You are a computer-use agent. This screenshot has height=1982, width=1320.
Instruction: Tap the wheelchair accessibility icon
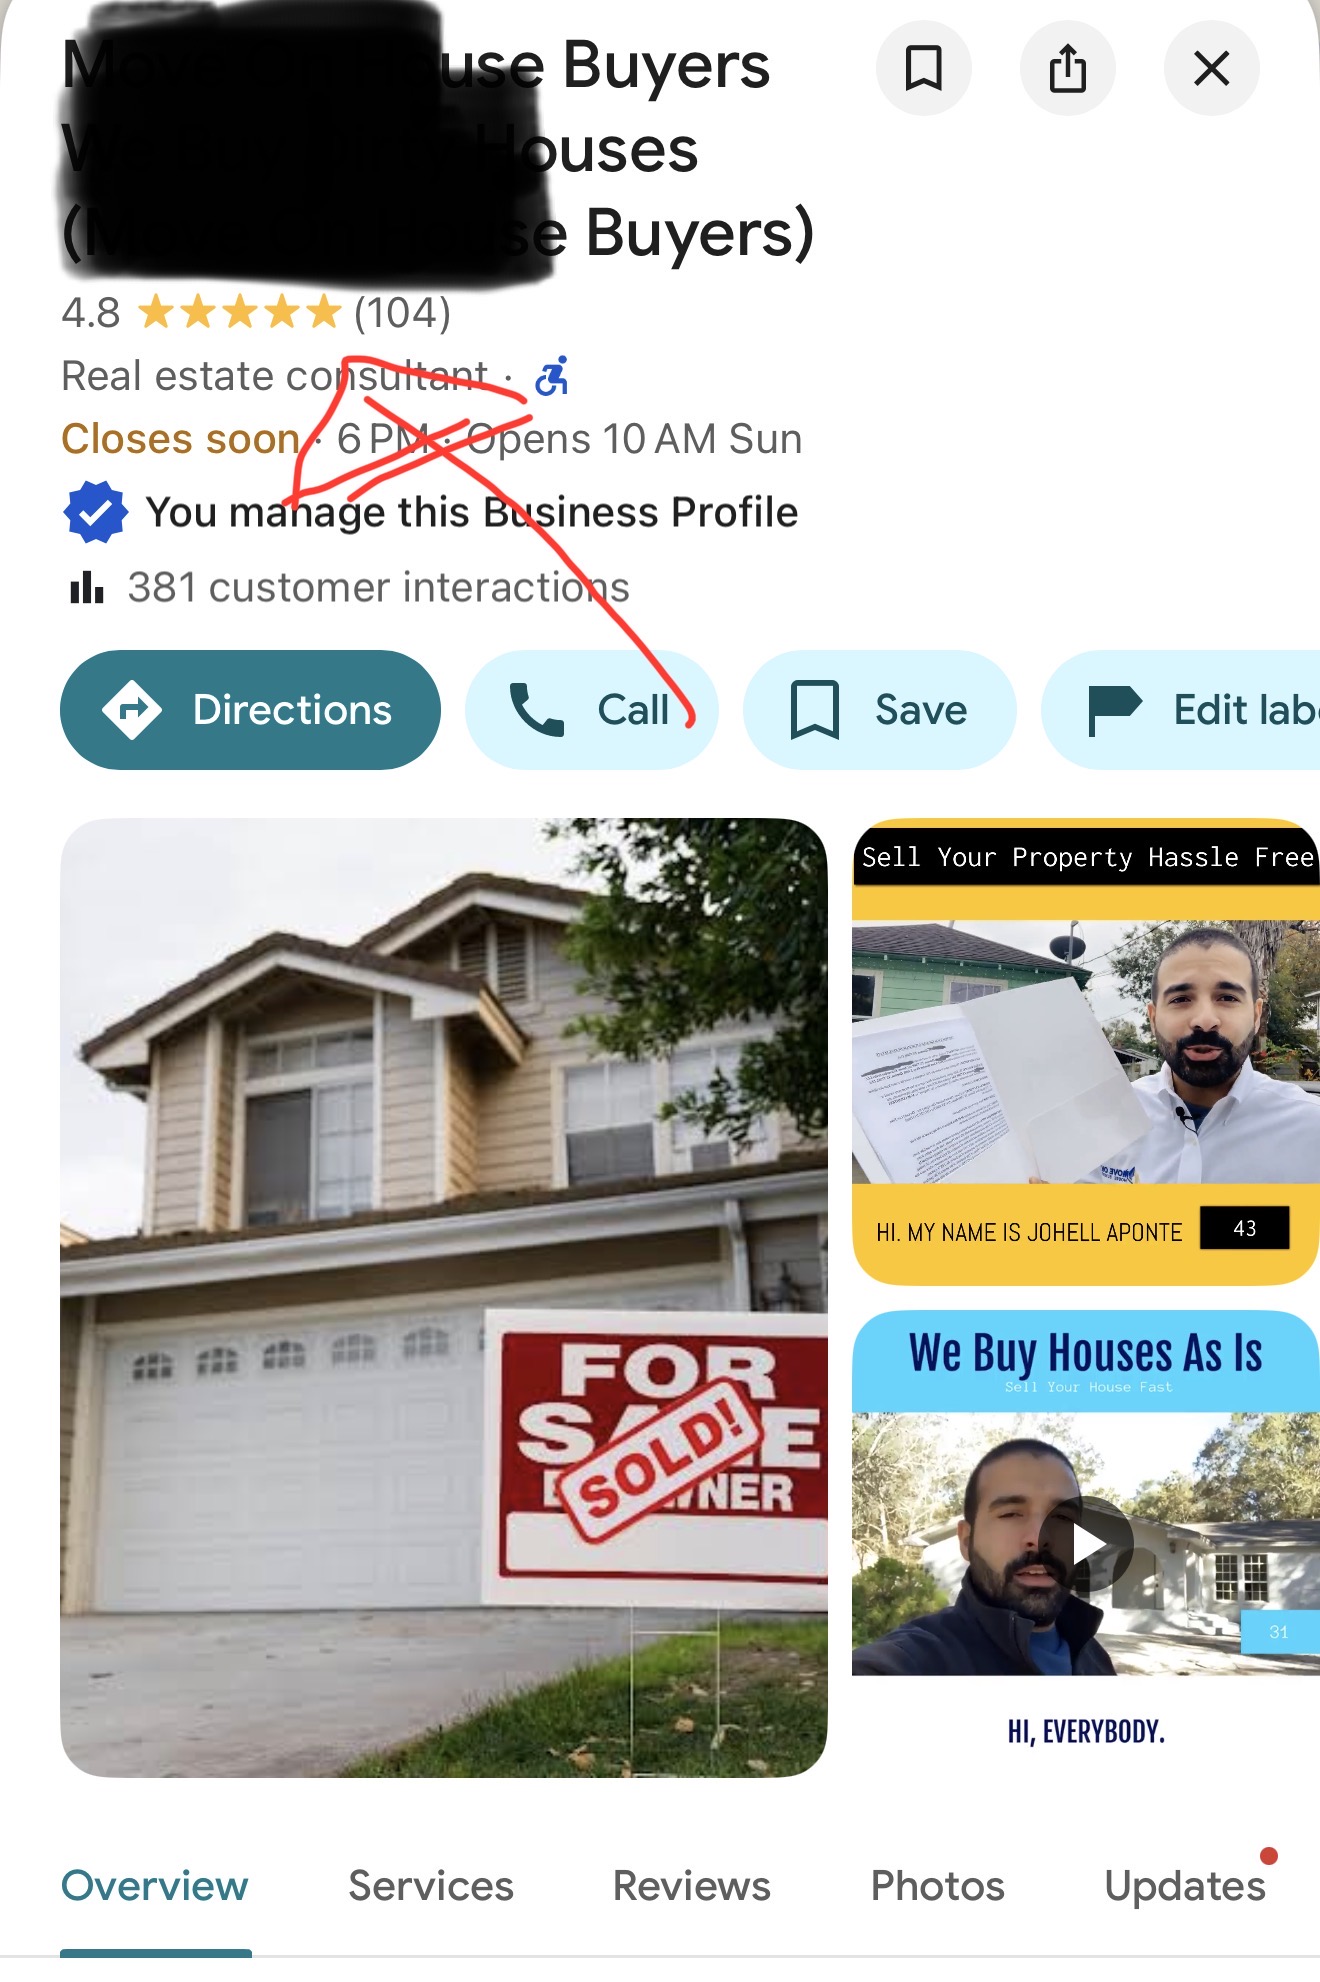552,376
